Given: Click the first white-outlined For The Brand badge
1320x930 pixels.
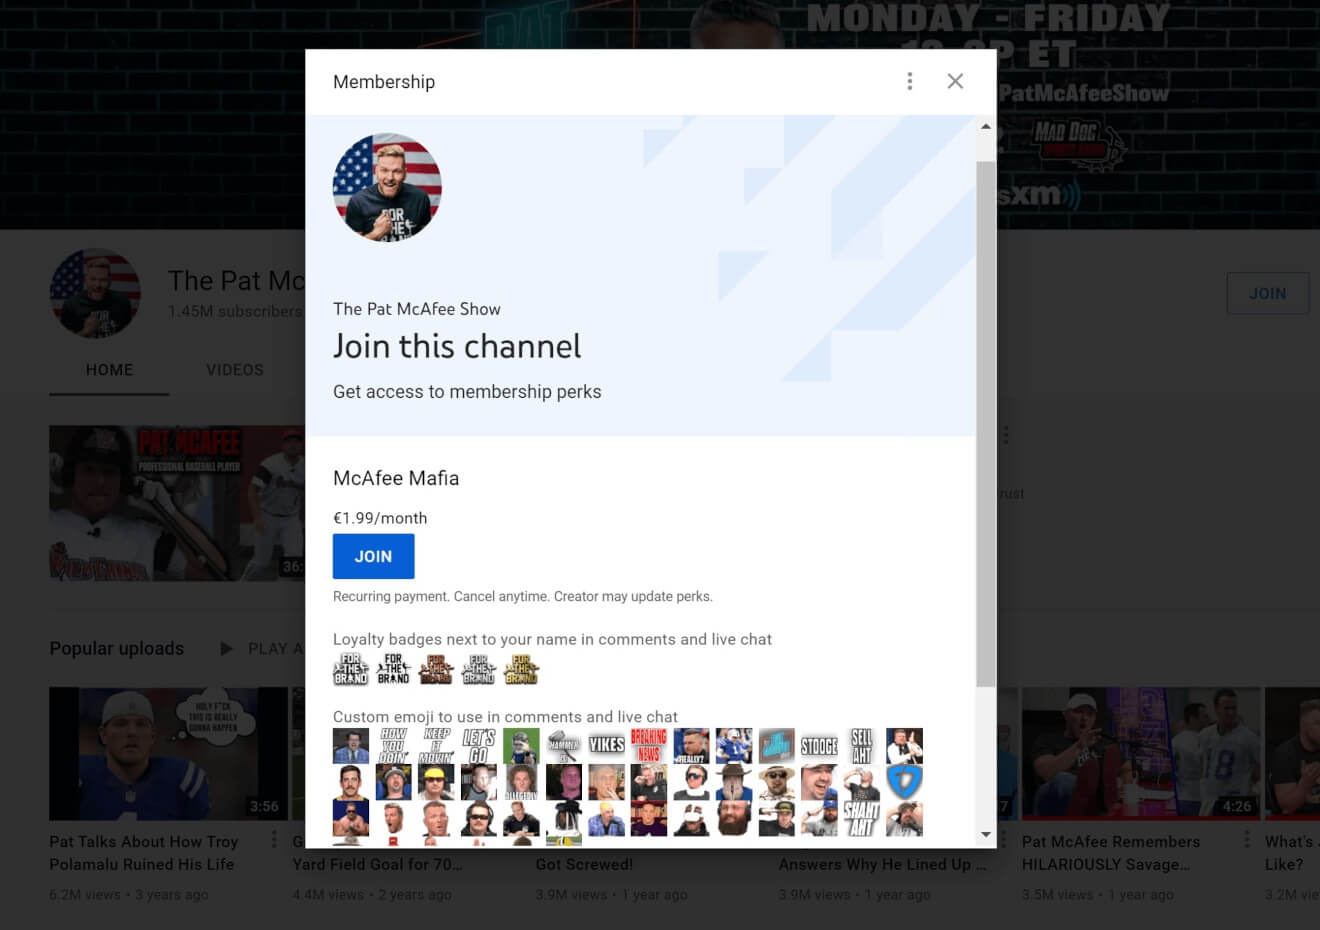Looking at the screenshot, I should click(x=351, y=669).
